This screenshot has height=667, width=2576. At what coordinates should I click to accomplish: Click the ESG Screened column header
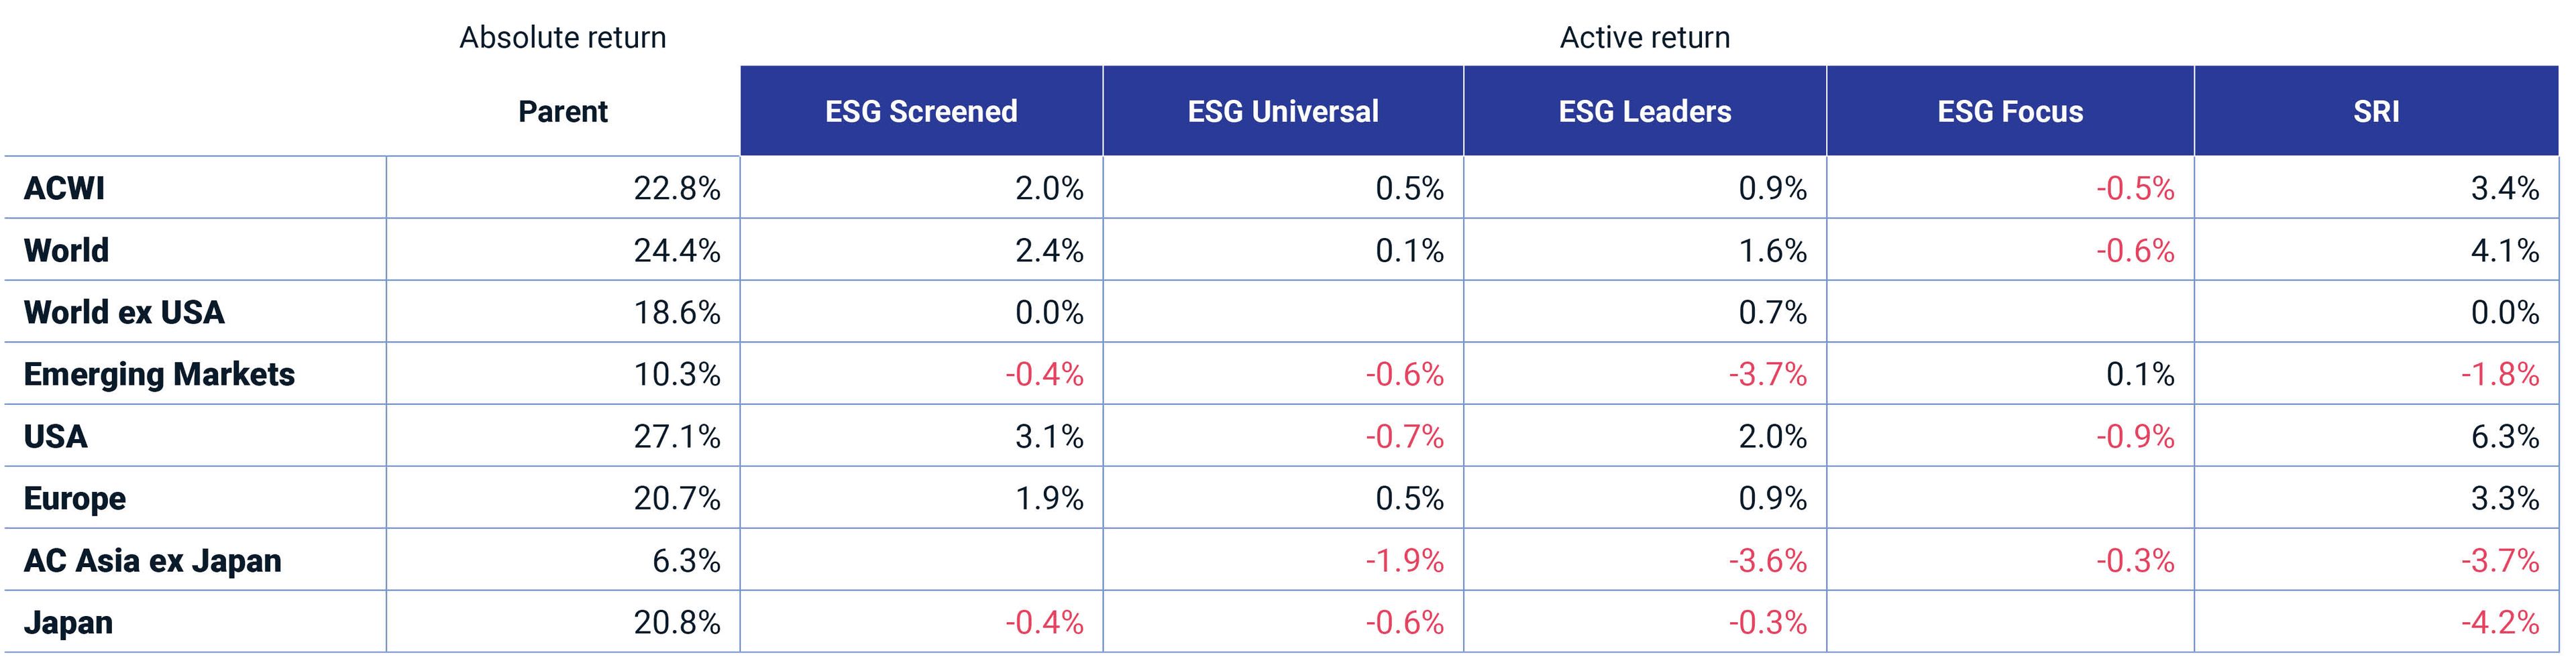tap(920, 111)
